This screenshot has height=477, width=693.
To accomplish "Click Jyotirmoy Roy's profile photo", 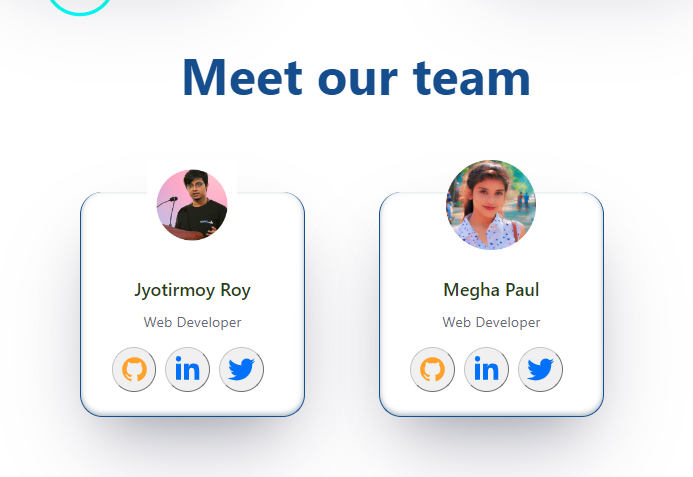I will [192, 205].
